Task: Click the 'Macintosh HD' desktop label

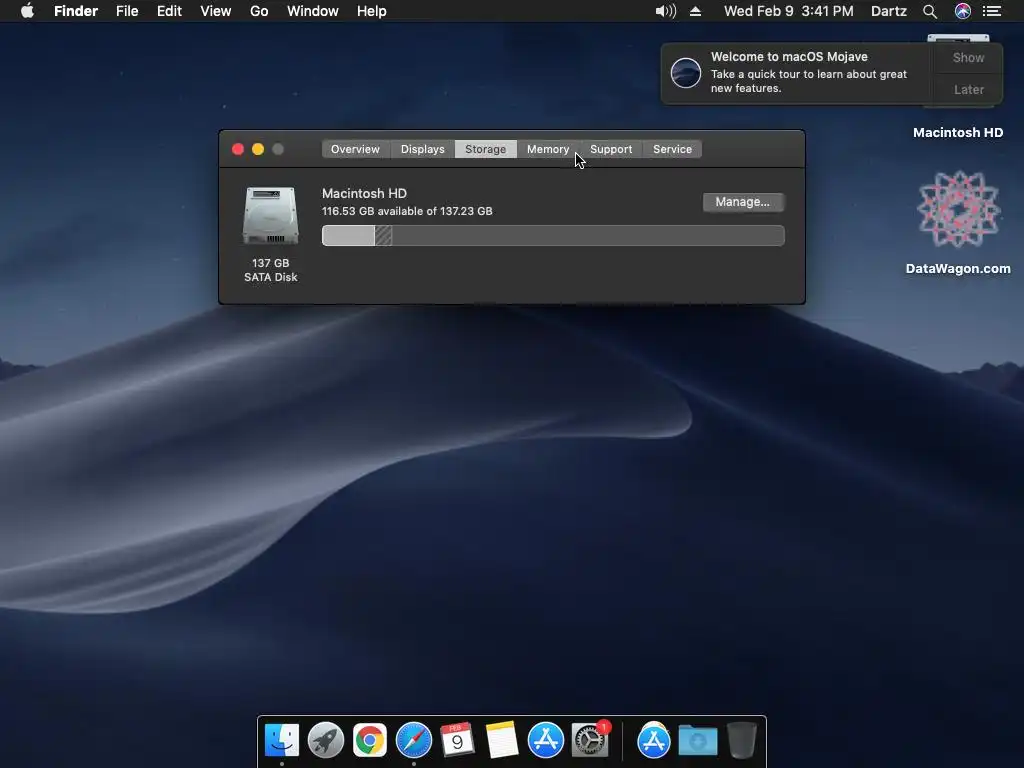Action: (958, 133)
